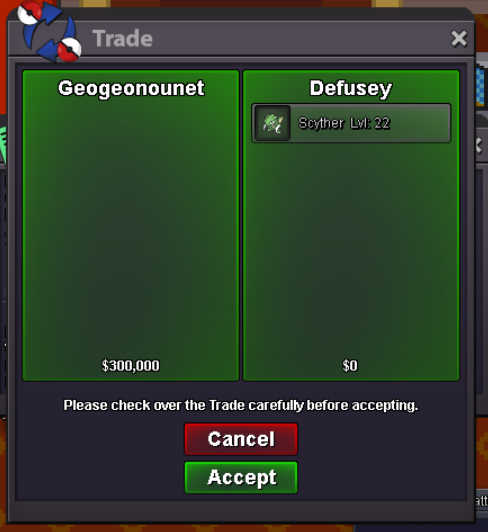The width and height of the screenshot is (488, 532).
Task: Select the Scyther sprite icon
Action: pyautogui.click(x=273, y=123)
